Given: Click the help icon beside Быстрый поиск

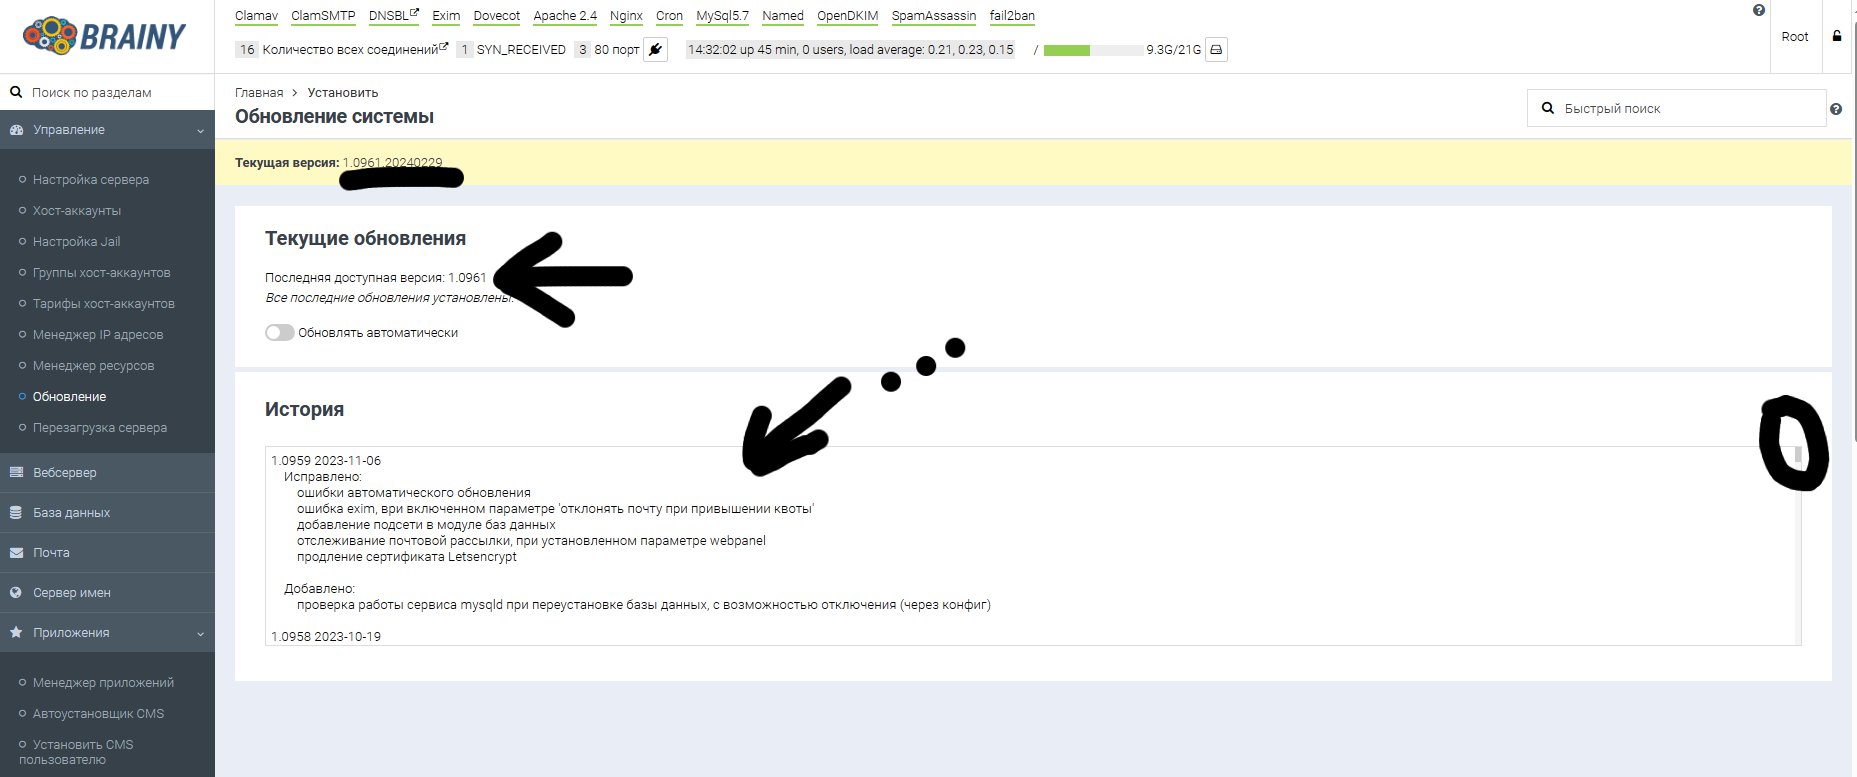Looking at the screenshot, I should (x=1835, y=109).
